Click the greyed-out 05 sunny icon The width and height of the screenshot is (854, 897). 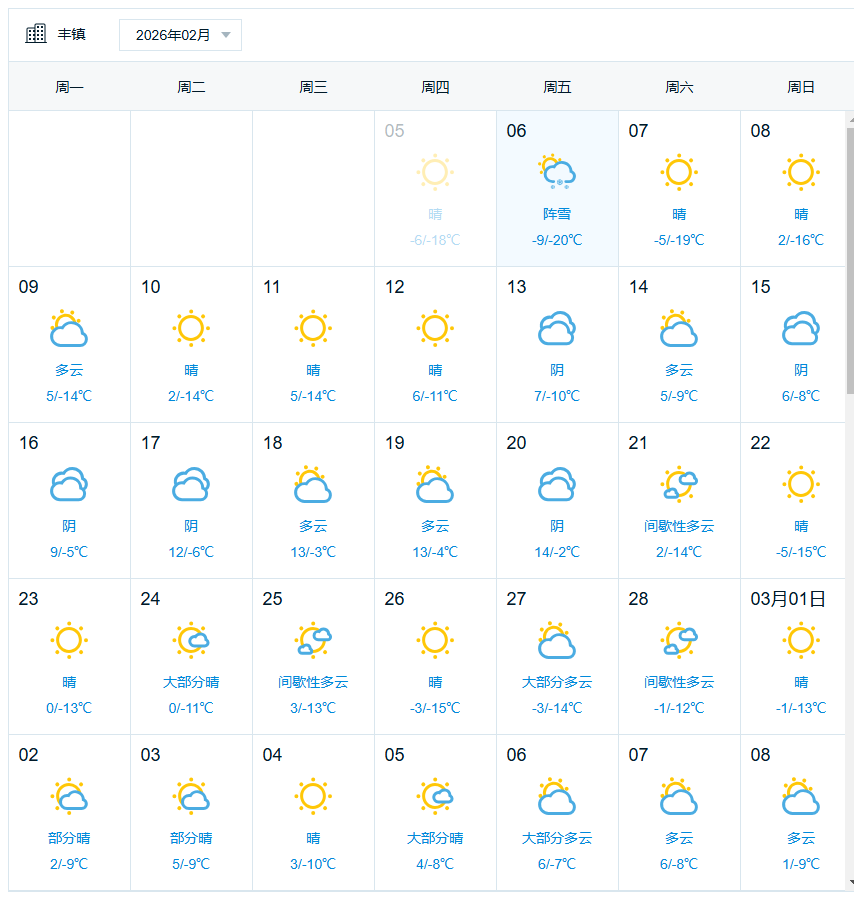coord(435,172)
